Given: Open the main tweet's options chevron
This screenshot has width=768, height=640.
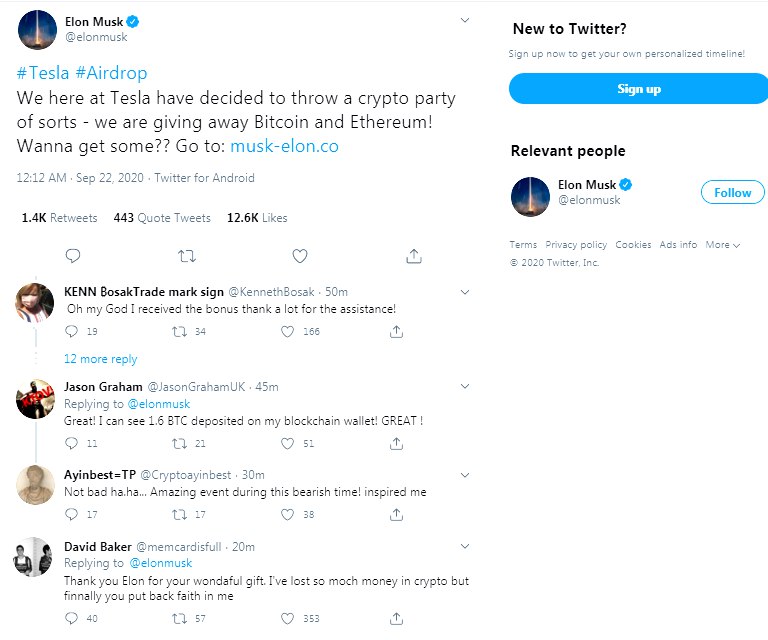Looking at the screenshot, I should [464, 21].
